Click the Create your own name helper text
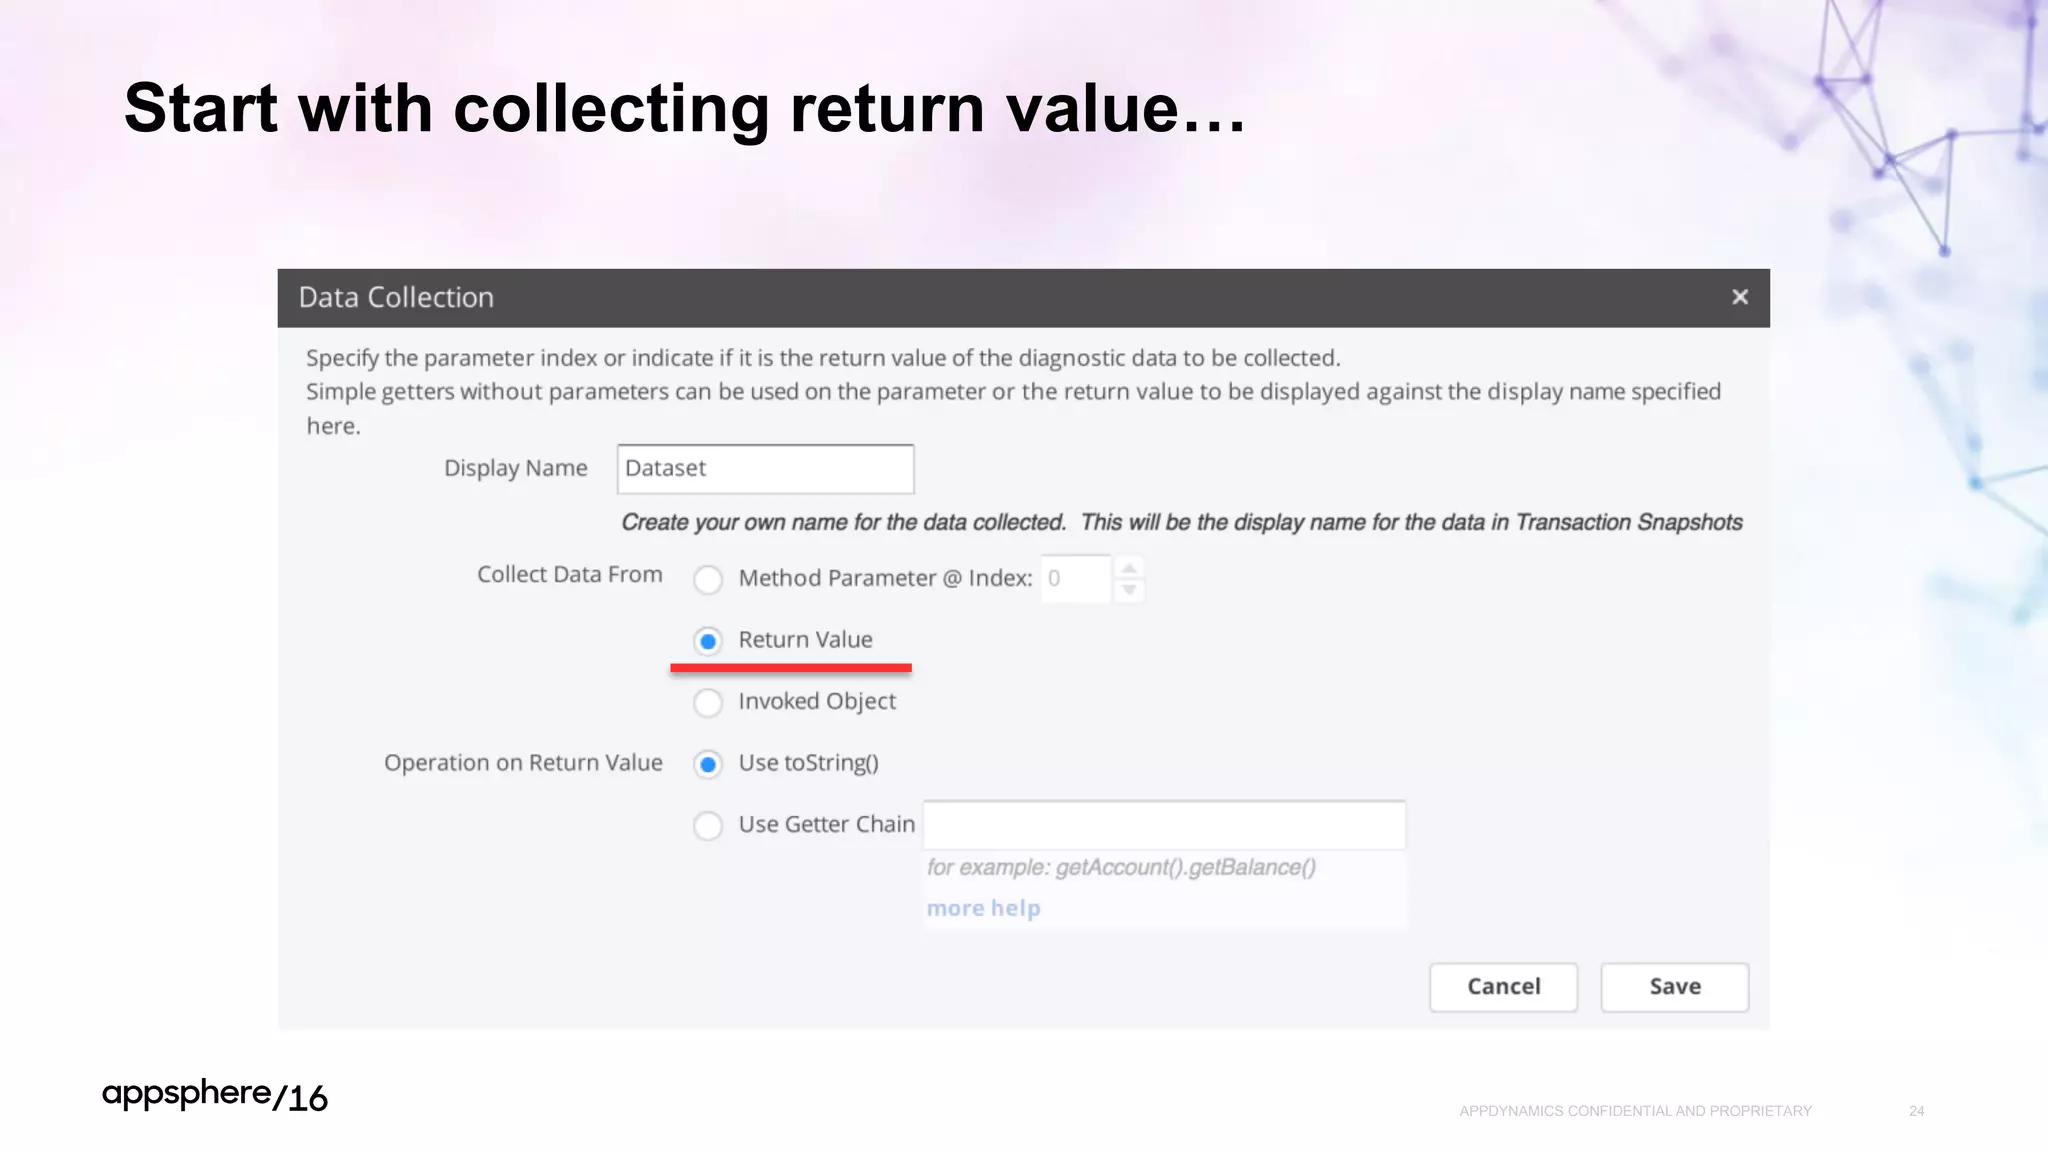 (x=1182, y=523)
